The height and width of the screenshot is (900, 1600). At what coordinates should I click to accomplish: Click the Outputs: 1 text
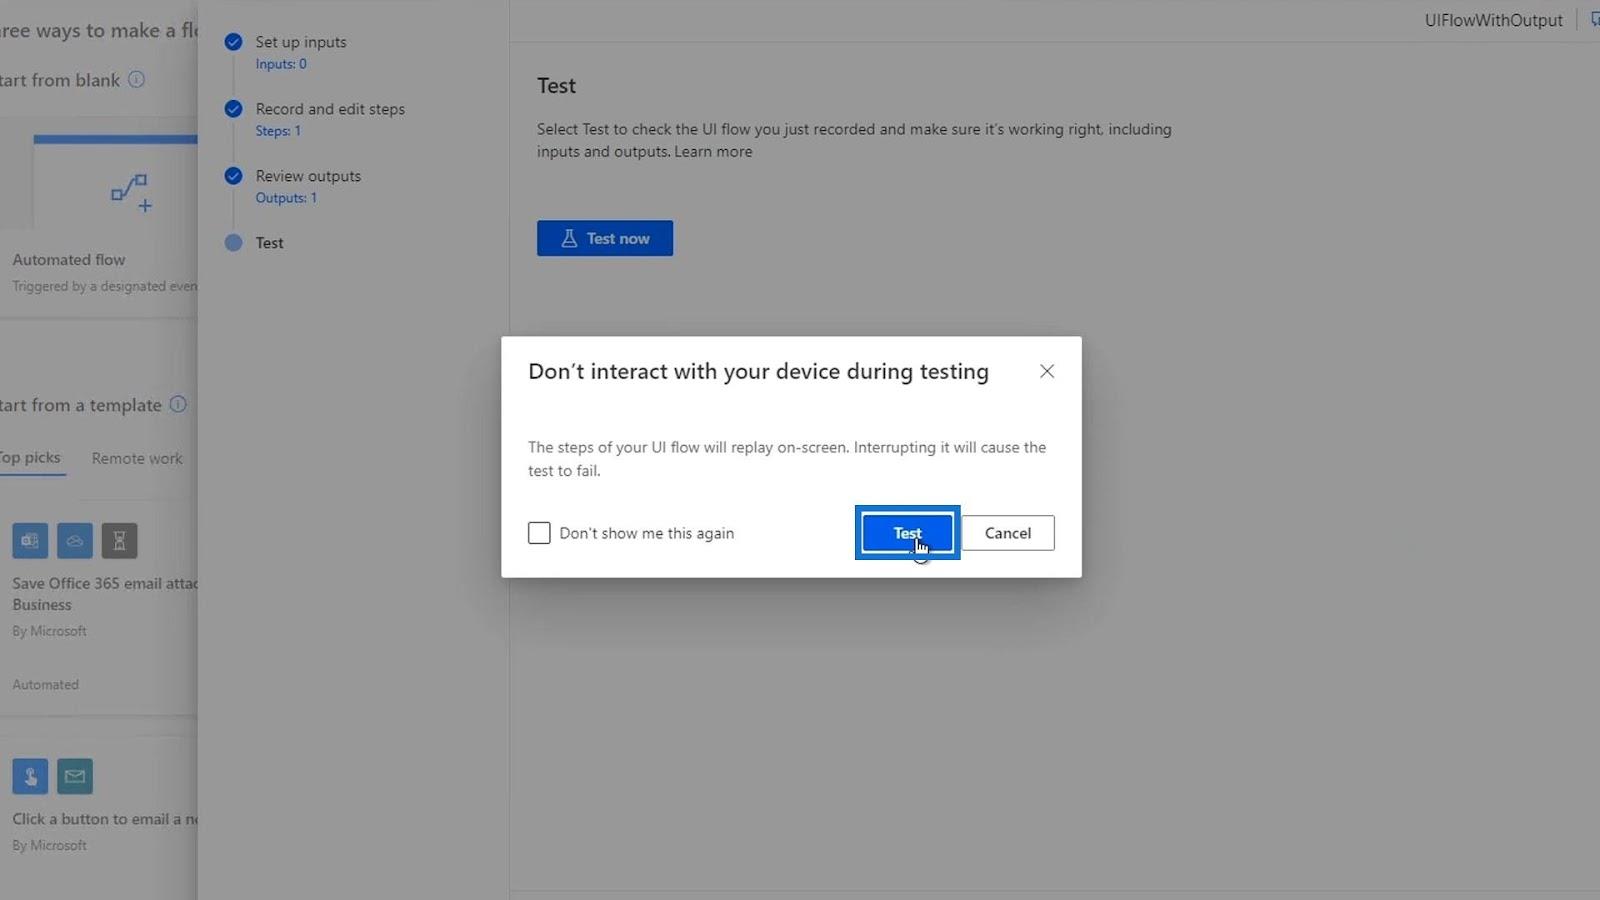286,198
